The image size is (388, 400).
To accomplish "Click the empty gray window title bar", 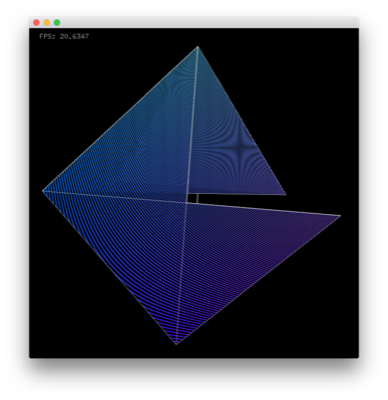I will 208,23.
